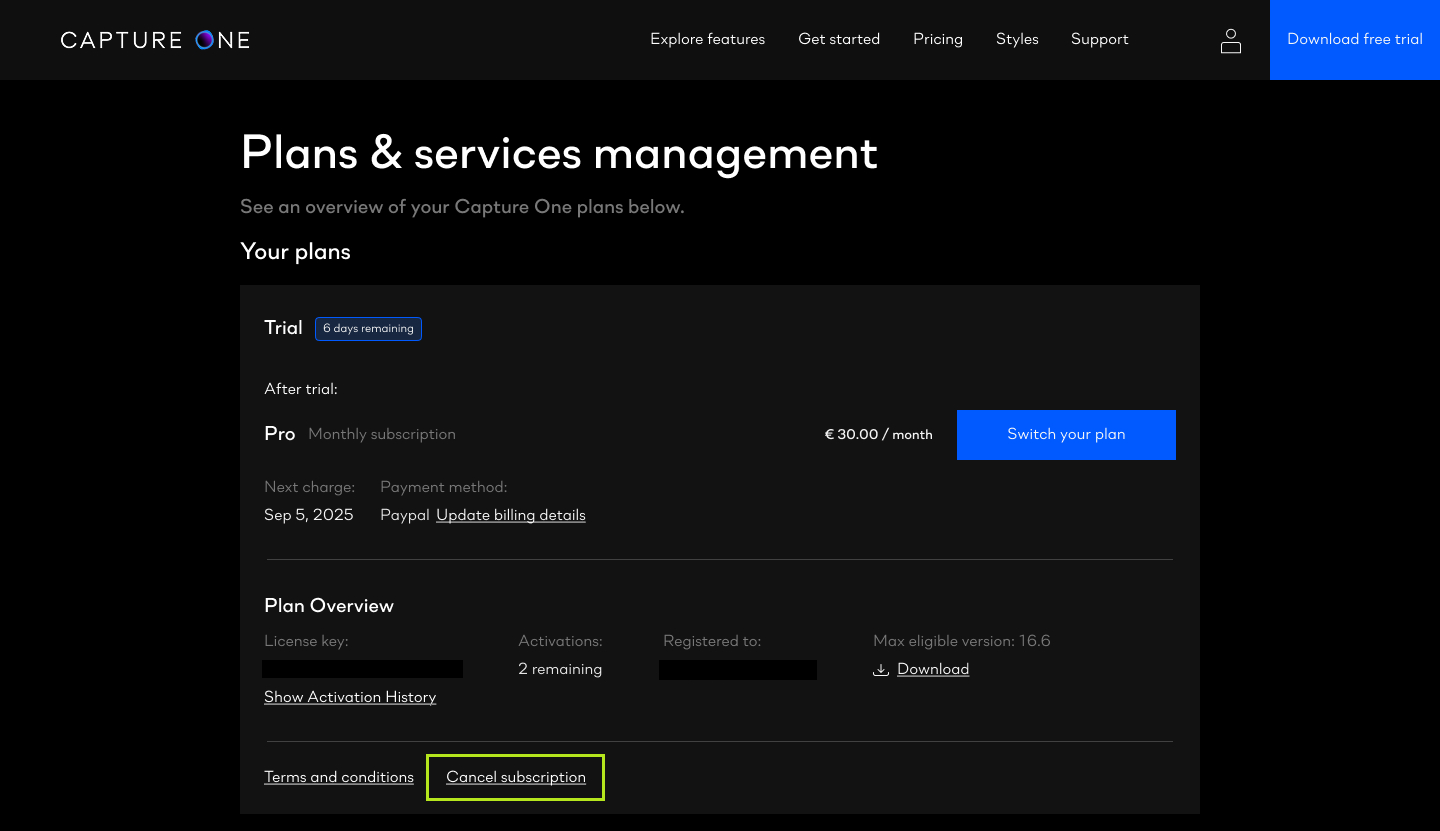Open the Explore features menu
Screen dimensions: 1440x831
tap(707, 39)
